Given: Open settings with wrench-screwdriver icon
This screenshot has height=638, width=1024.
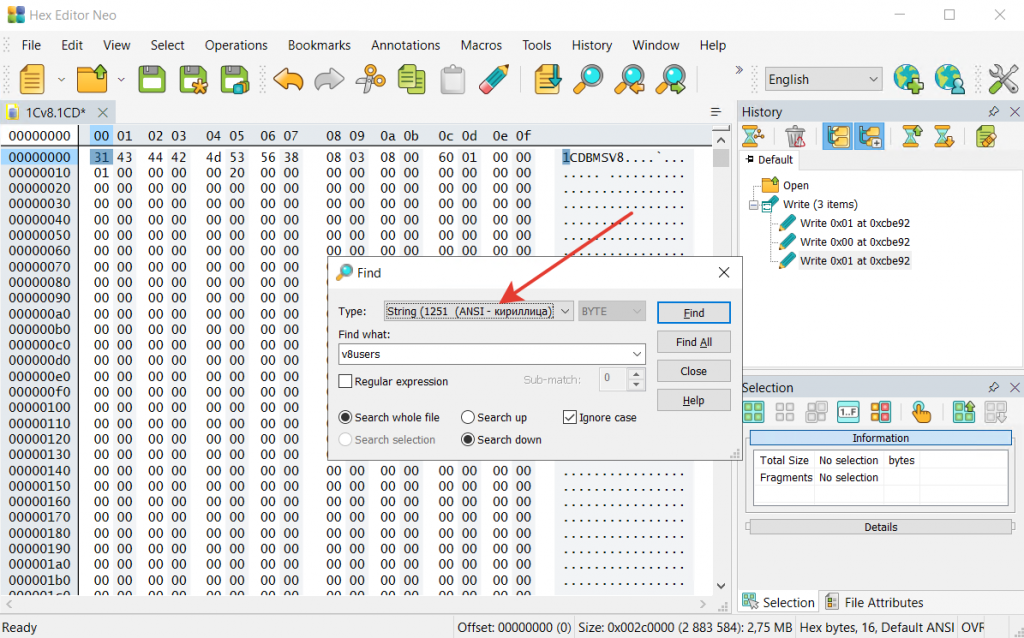Looking at the screenshot, I should 1003,80.
